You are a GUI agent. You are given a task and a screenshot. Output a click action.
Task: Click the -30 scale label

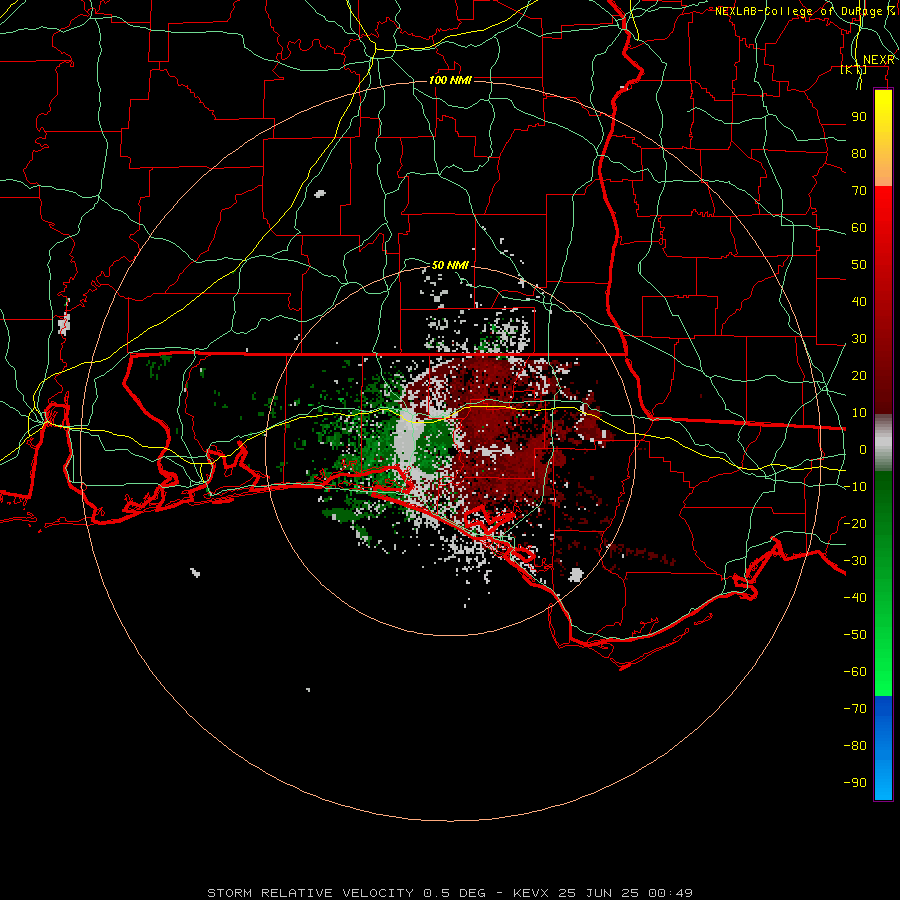855,561
